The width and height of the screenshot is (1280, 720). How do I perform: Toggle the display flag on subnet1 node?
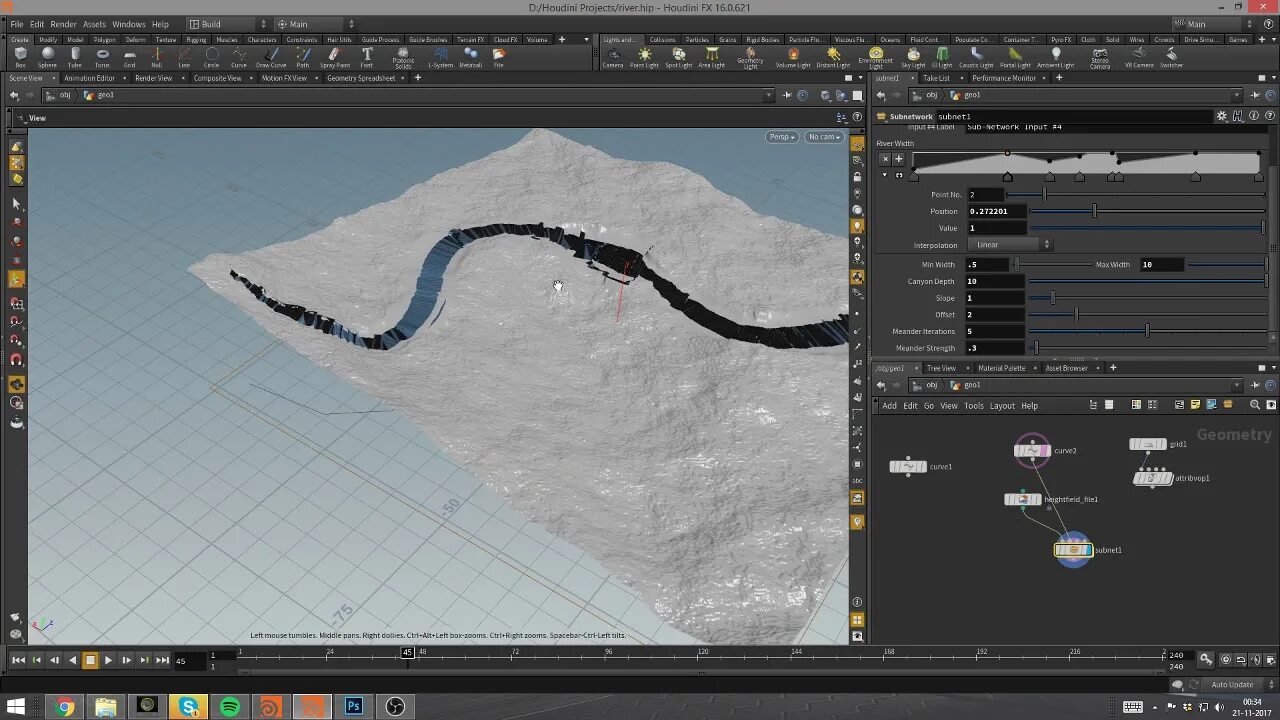click(1088, 550)
